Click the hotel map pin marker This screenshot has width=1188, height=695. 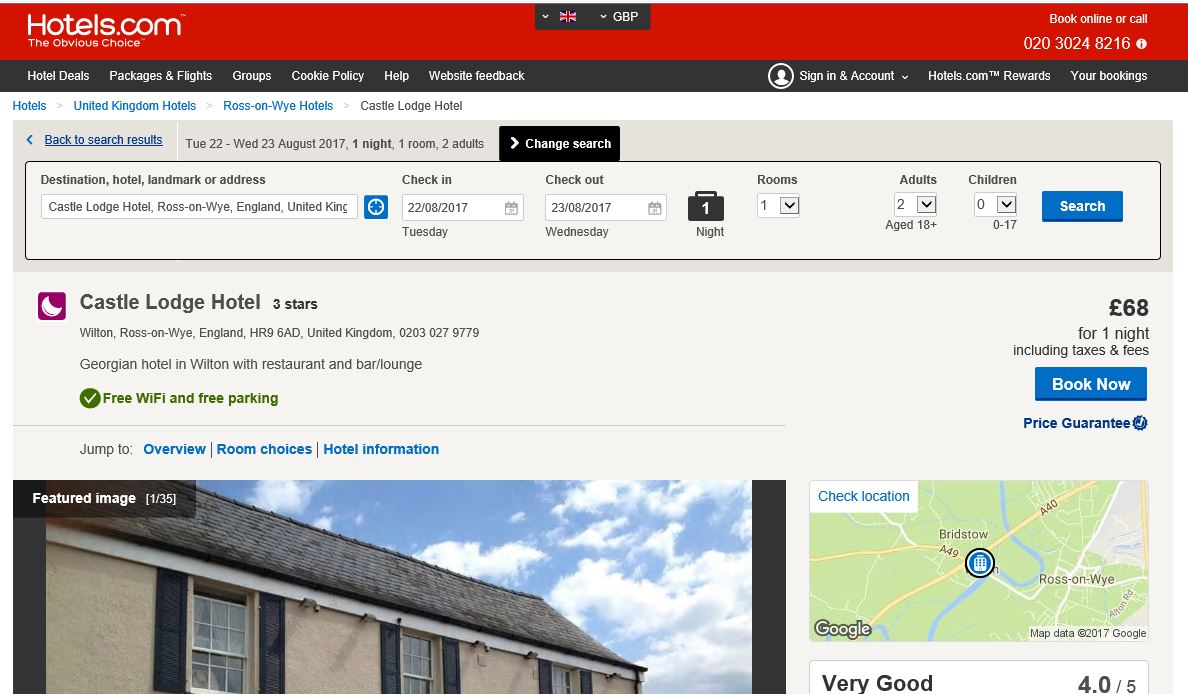(x=980, y=563)
